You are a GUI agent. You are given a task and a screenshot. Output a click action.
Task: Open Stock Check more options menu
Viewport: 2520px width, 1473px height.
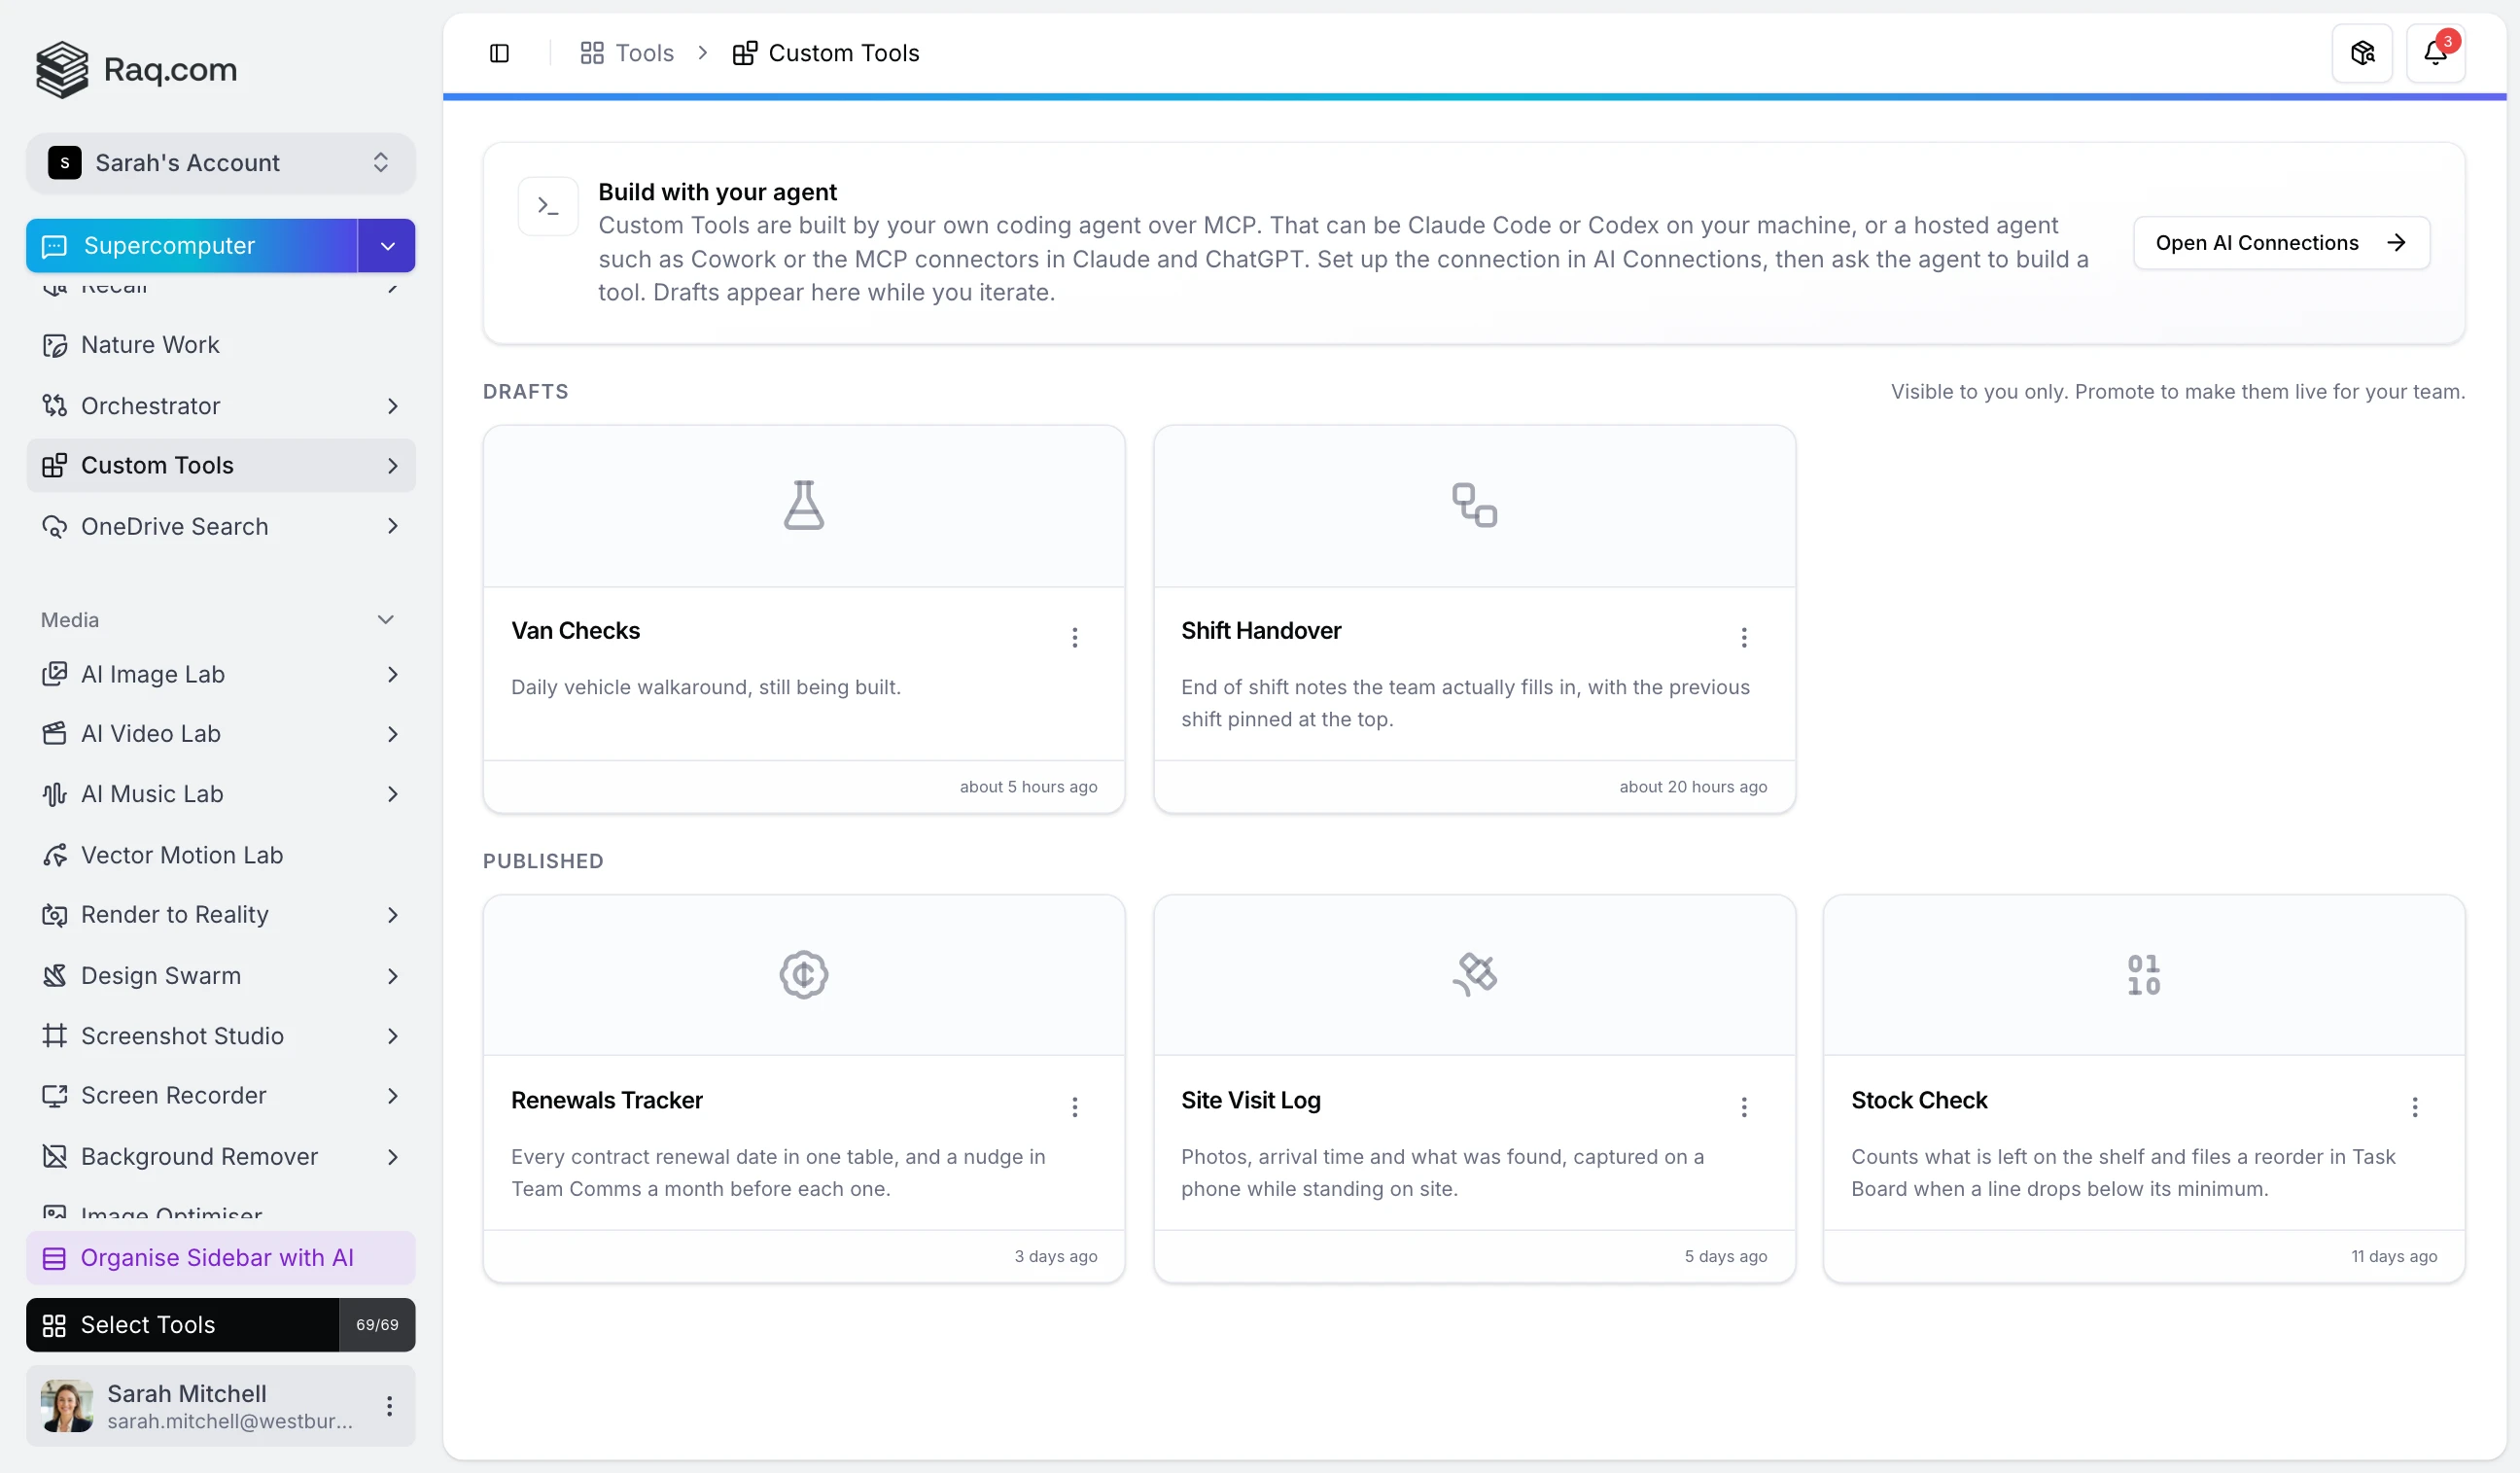(2414, 1107)
